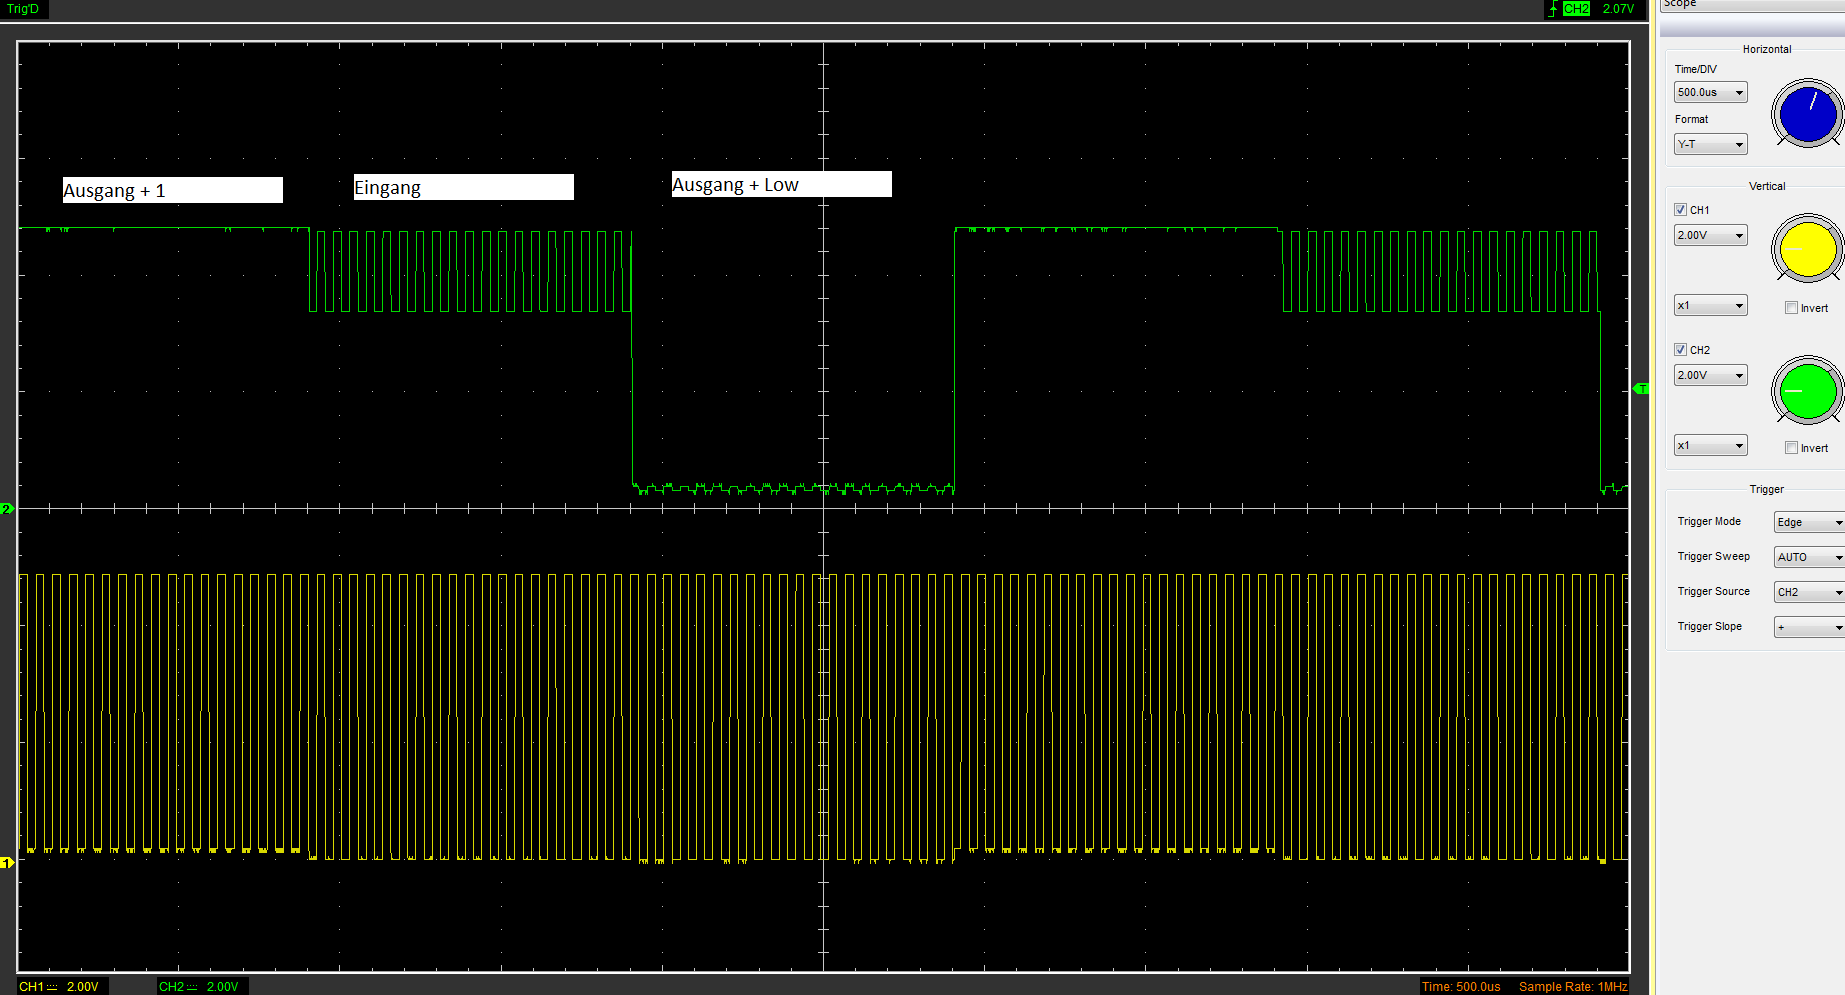Open the Trigger Source CH2 dropdown
Screen dimensions: 1845x995
pyautogui.click(x=1809, y=592)
